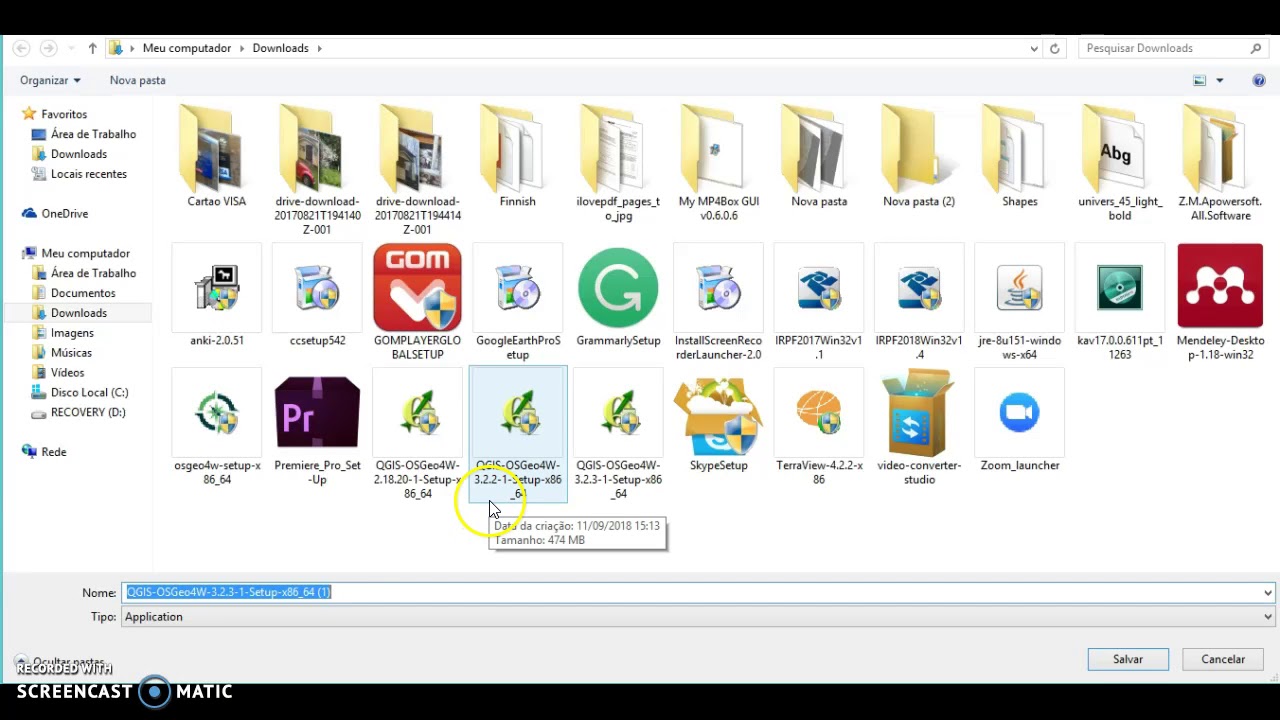Select the ccsetup542 installer file
1280x720 pixels.
(x=317, y=296)
